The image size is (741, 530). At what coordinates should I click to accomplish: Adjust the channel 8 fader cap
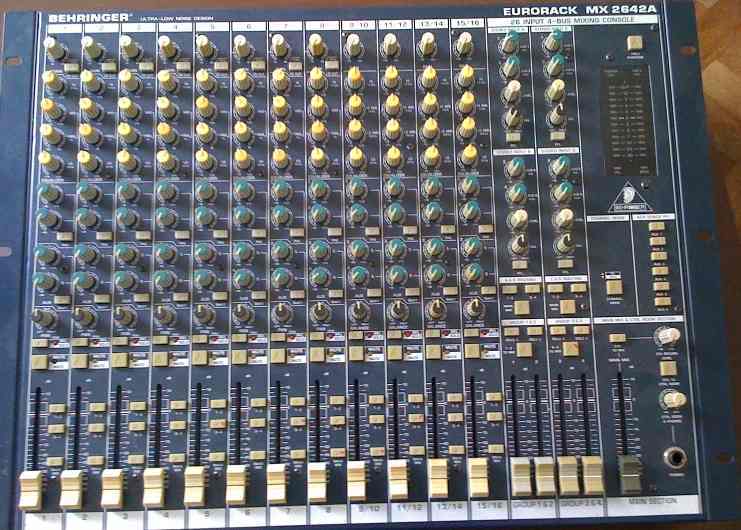pyautogui.click(x=317, y=482)
